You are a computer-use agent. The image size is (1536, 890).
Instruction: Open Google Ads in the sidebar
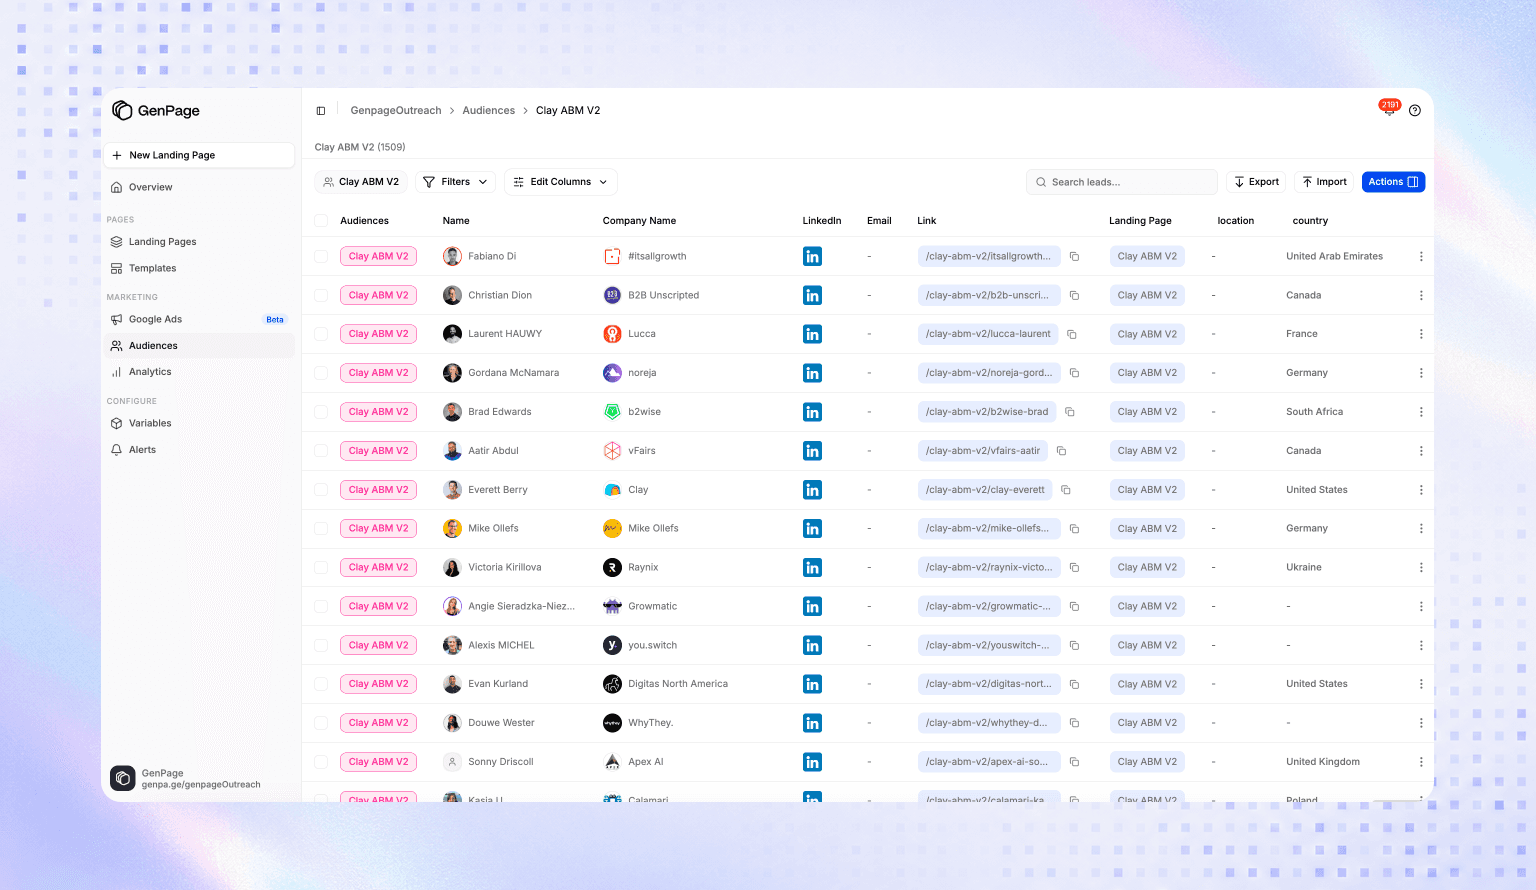pyautogui.click(x=198, y=320)
